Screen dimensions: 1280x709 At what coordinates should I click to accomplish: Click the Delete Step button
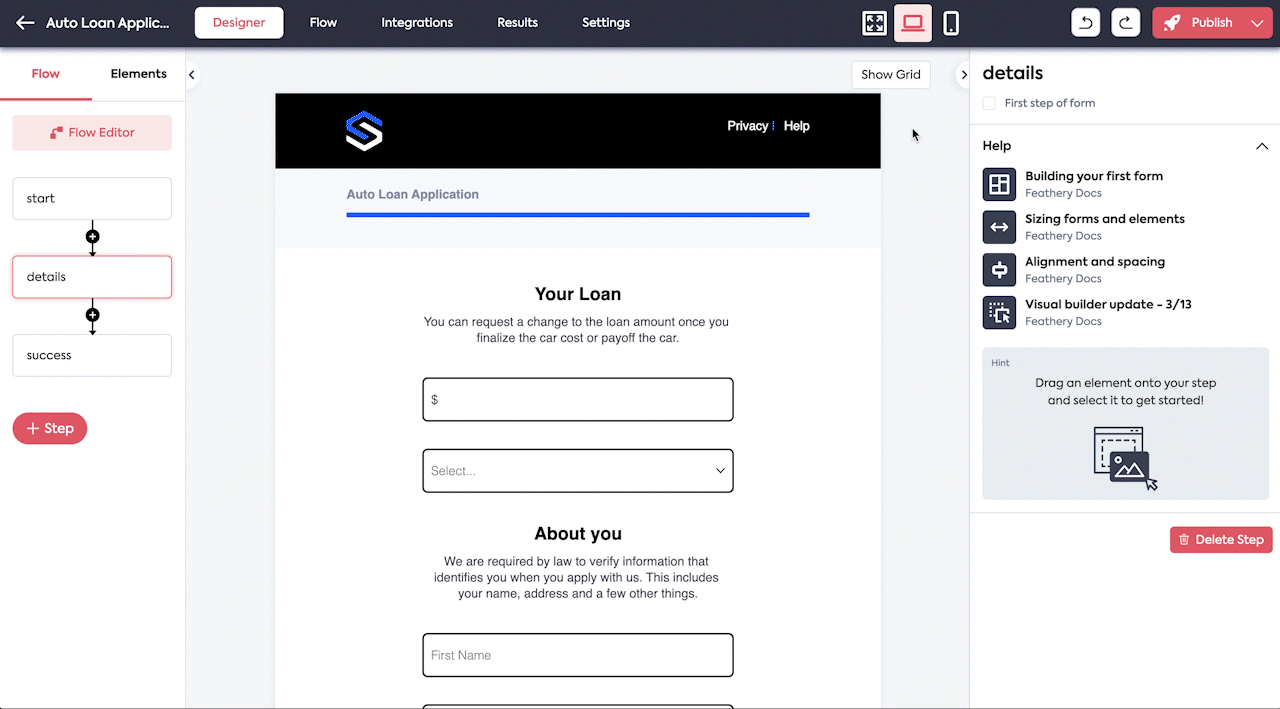click(1220, 539)
